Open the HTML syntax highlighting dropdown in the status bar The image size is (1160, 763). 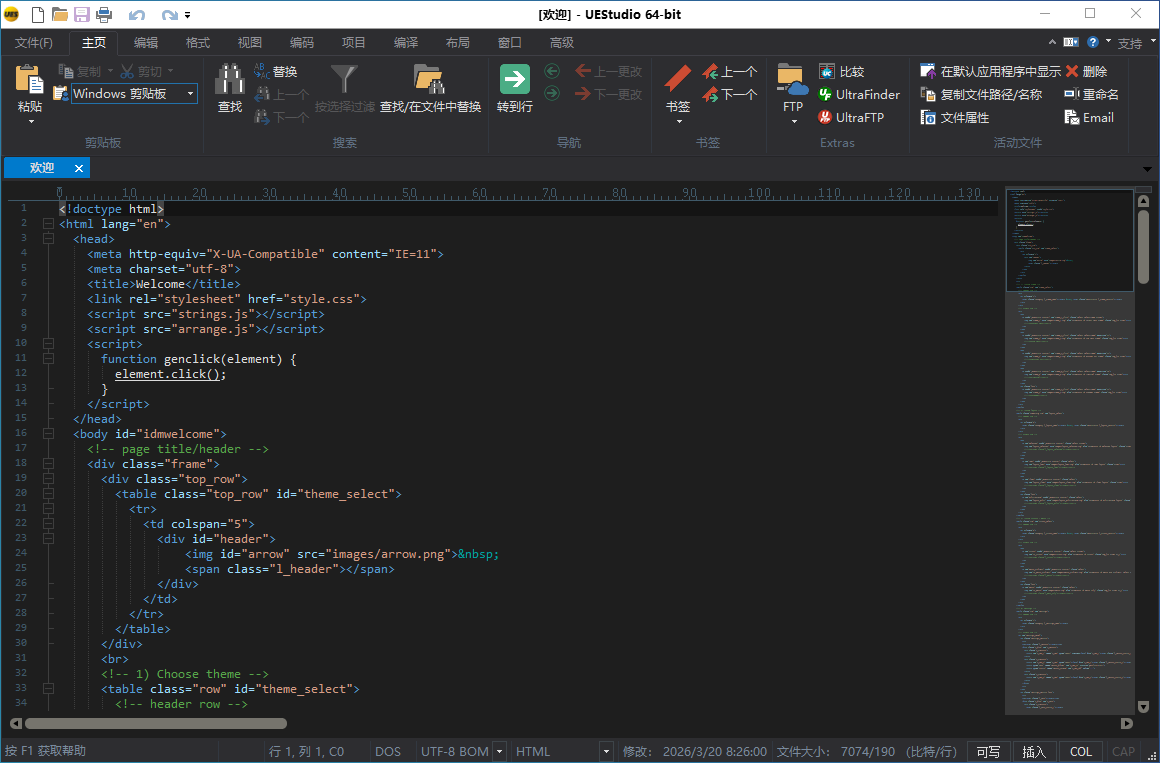pos(605,752)
